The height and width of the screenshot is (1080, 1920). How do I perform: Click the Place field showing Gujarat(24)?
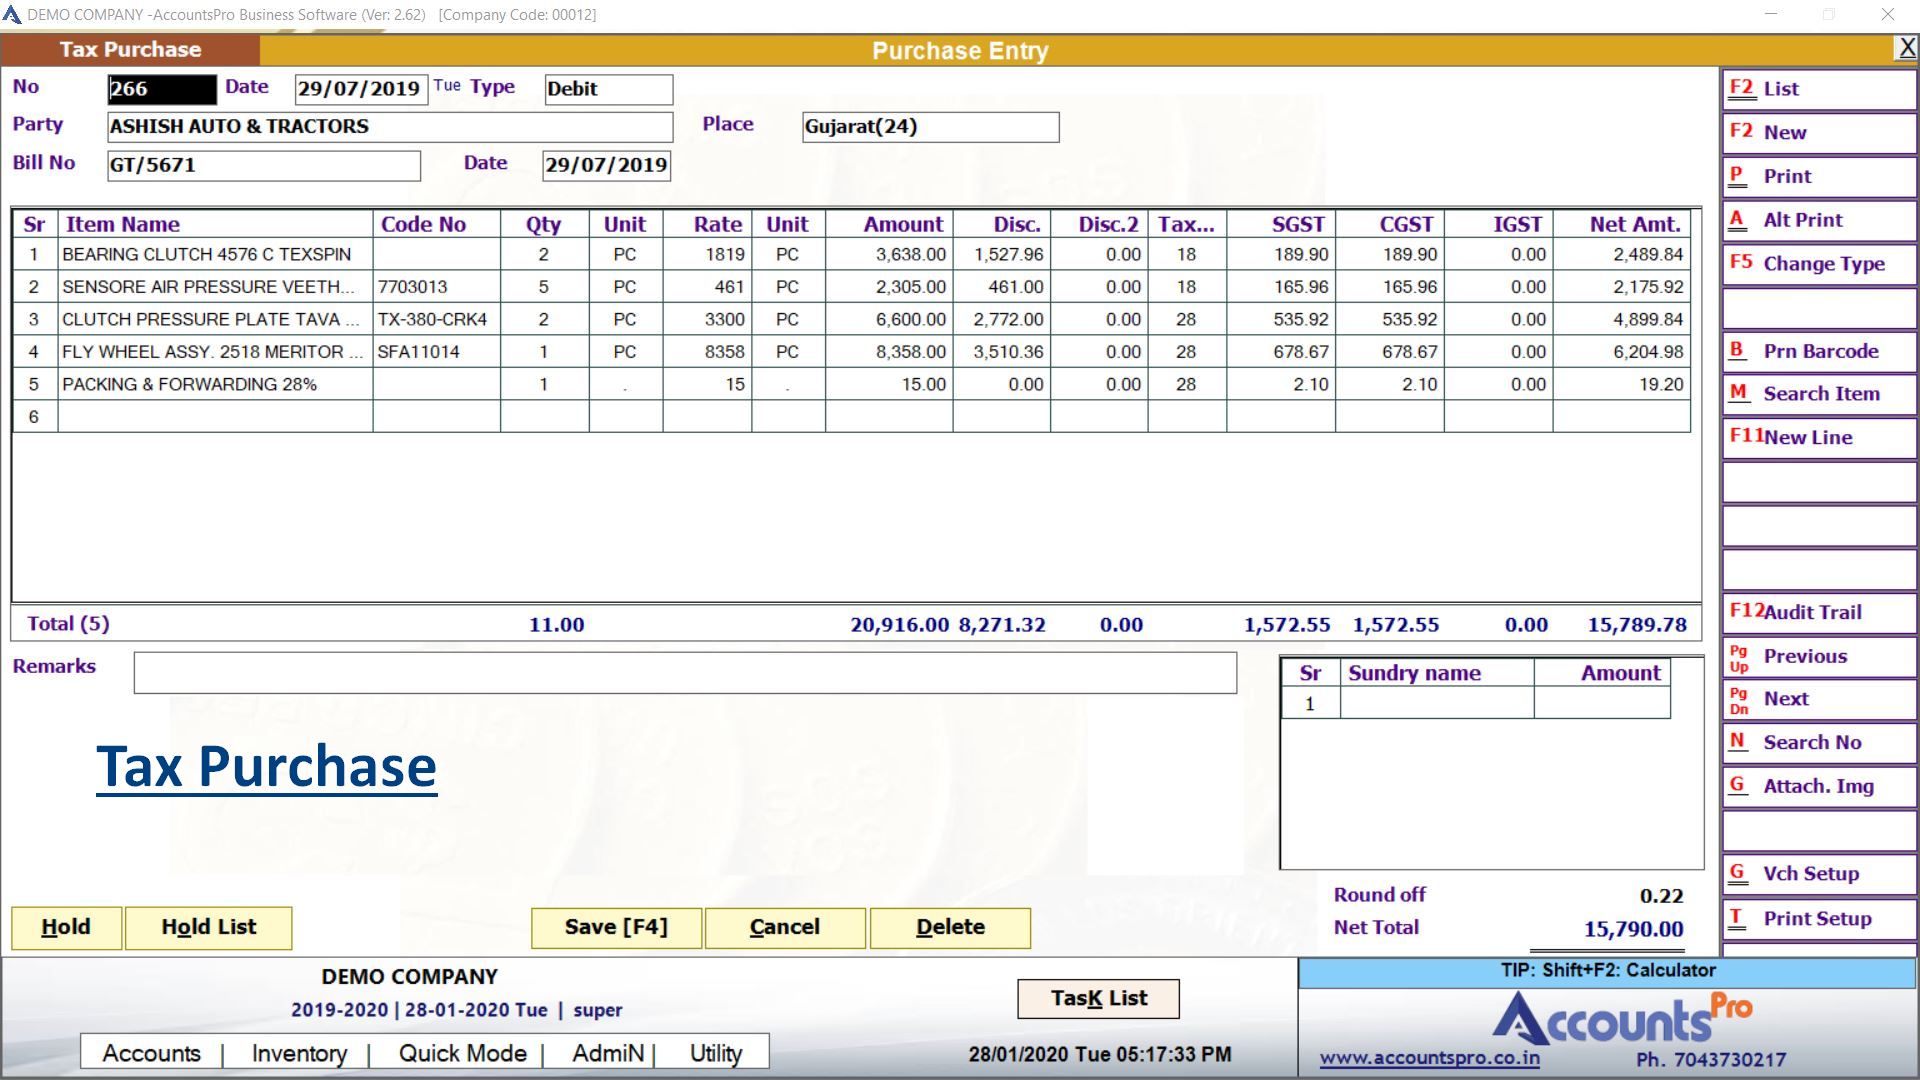[x=930, y=127]
